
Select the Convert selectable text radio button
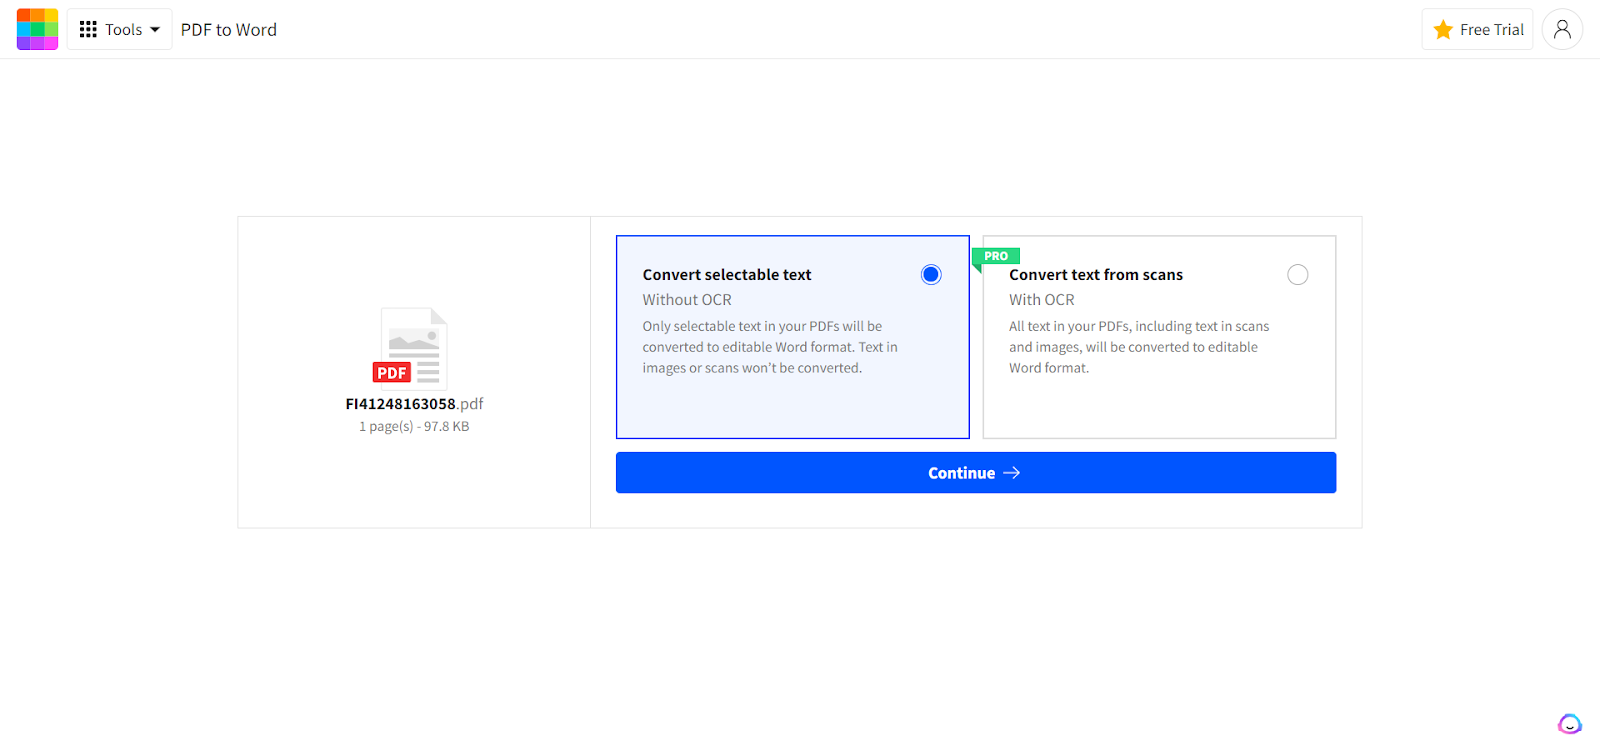coord(931,275)
